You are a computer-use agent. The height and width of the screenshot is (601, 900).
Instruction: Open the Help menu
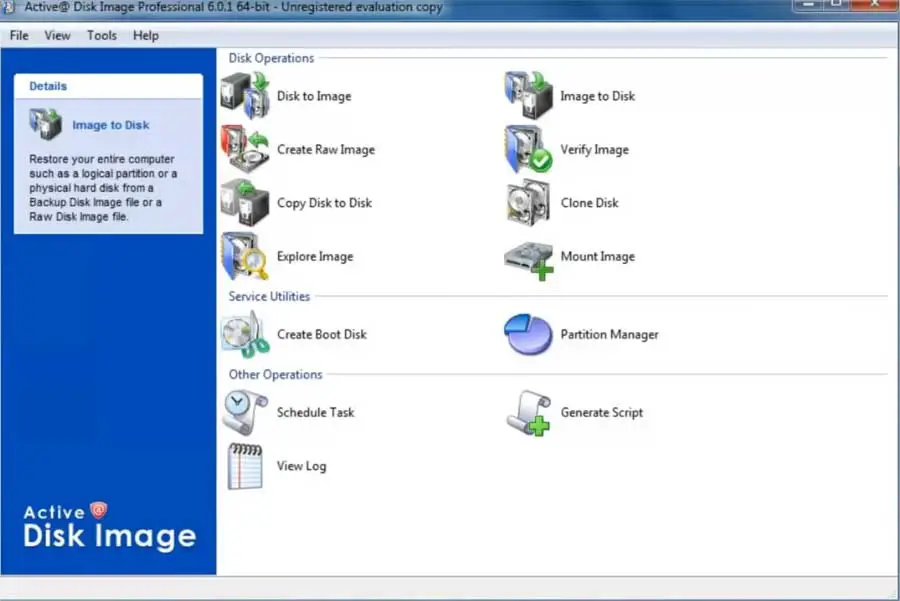(x=146, y=36)
